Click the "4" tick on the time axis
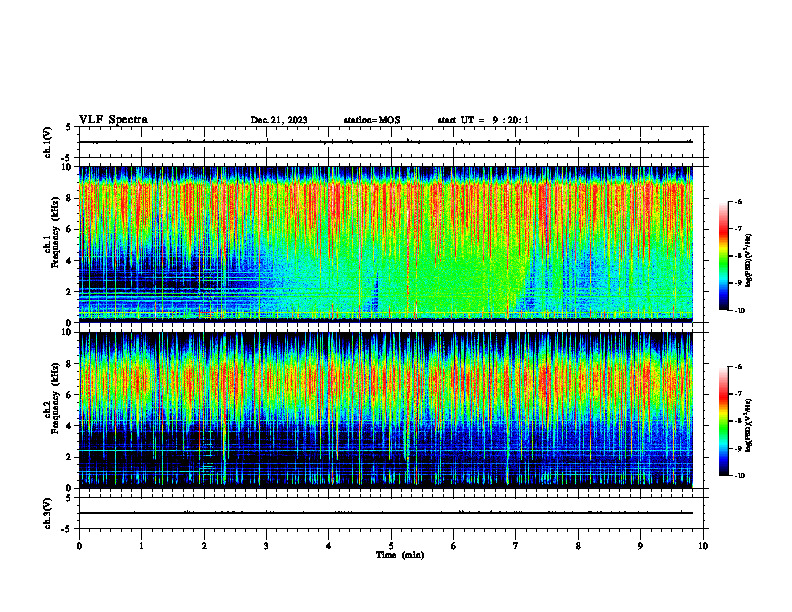The width and height of the screenshot is (792, 612). click(x=329, y=546)
